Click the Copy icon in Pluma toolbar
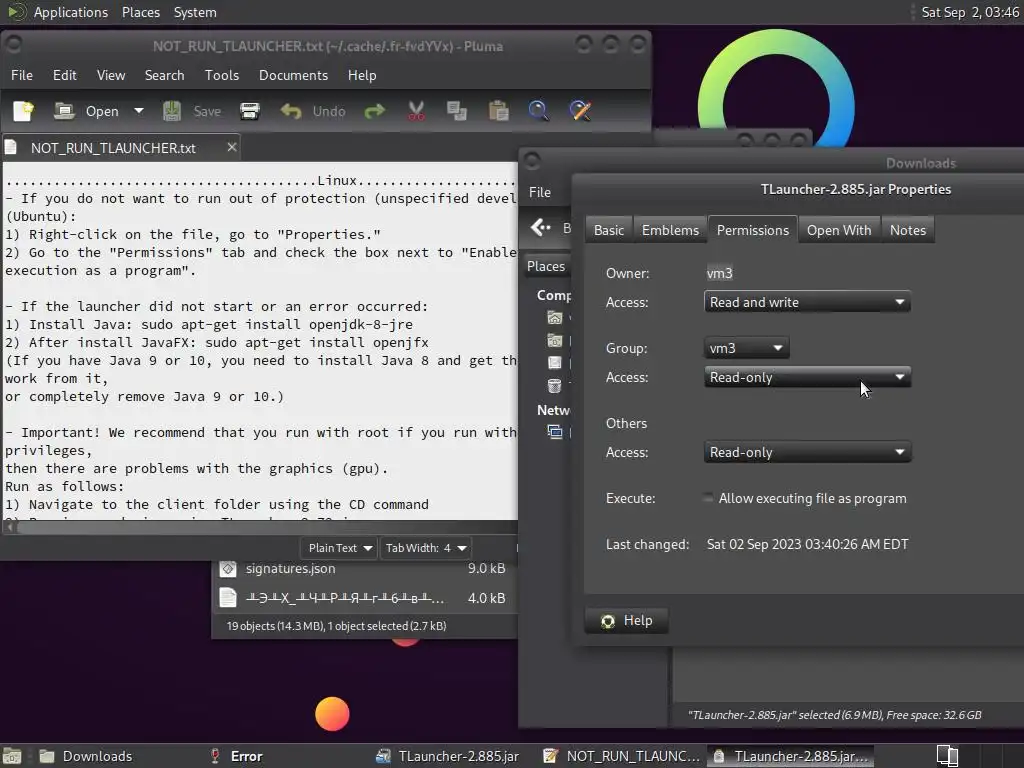The width and height of the screenshot is (1024, 768). (456, 111)
